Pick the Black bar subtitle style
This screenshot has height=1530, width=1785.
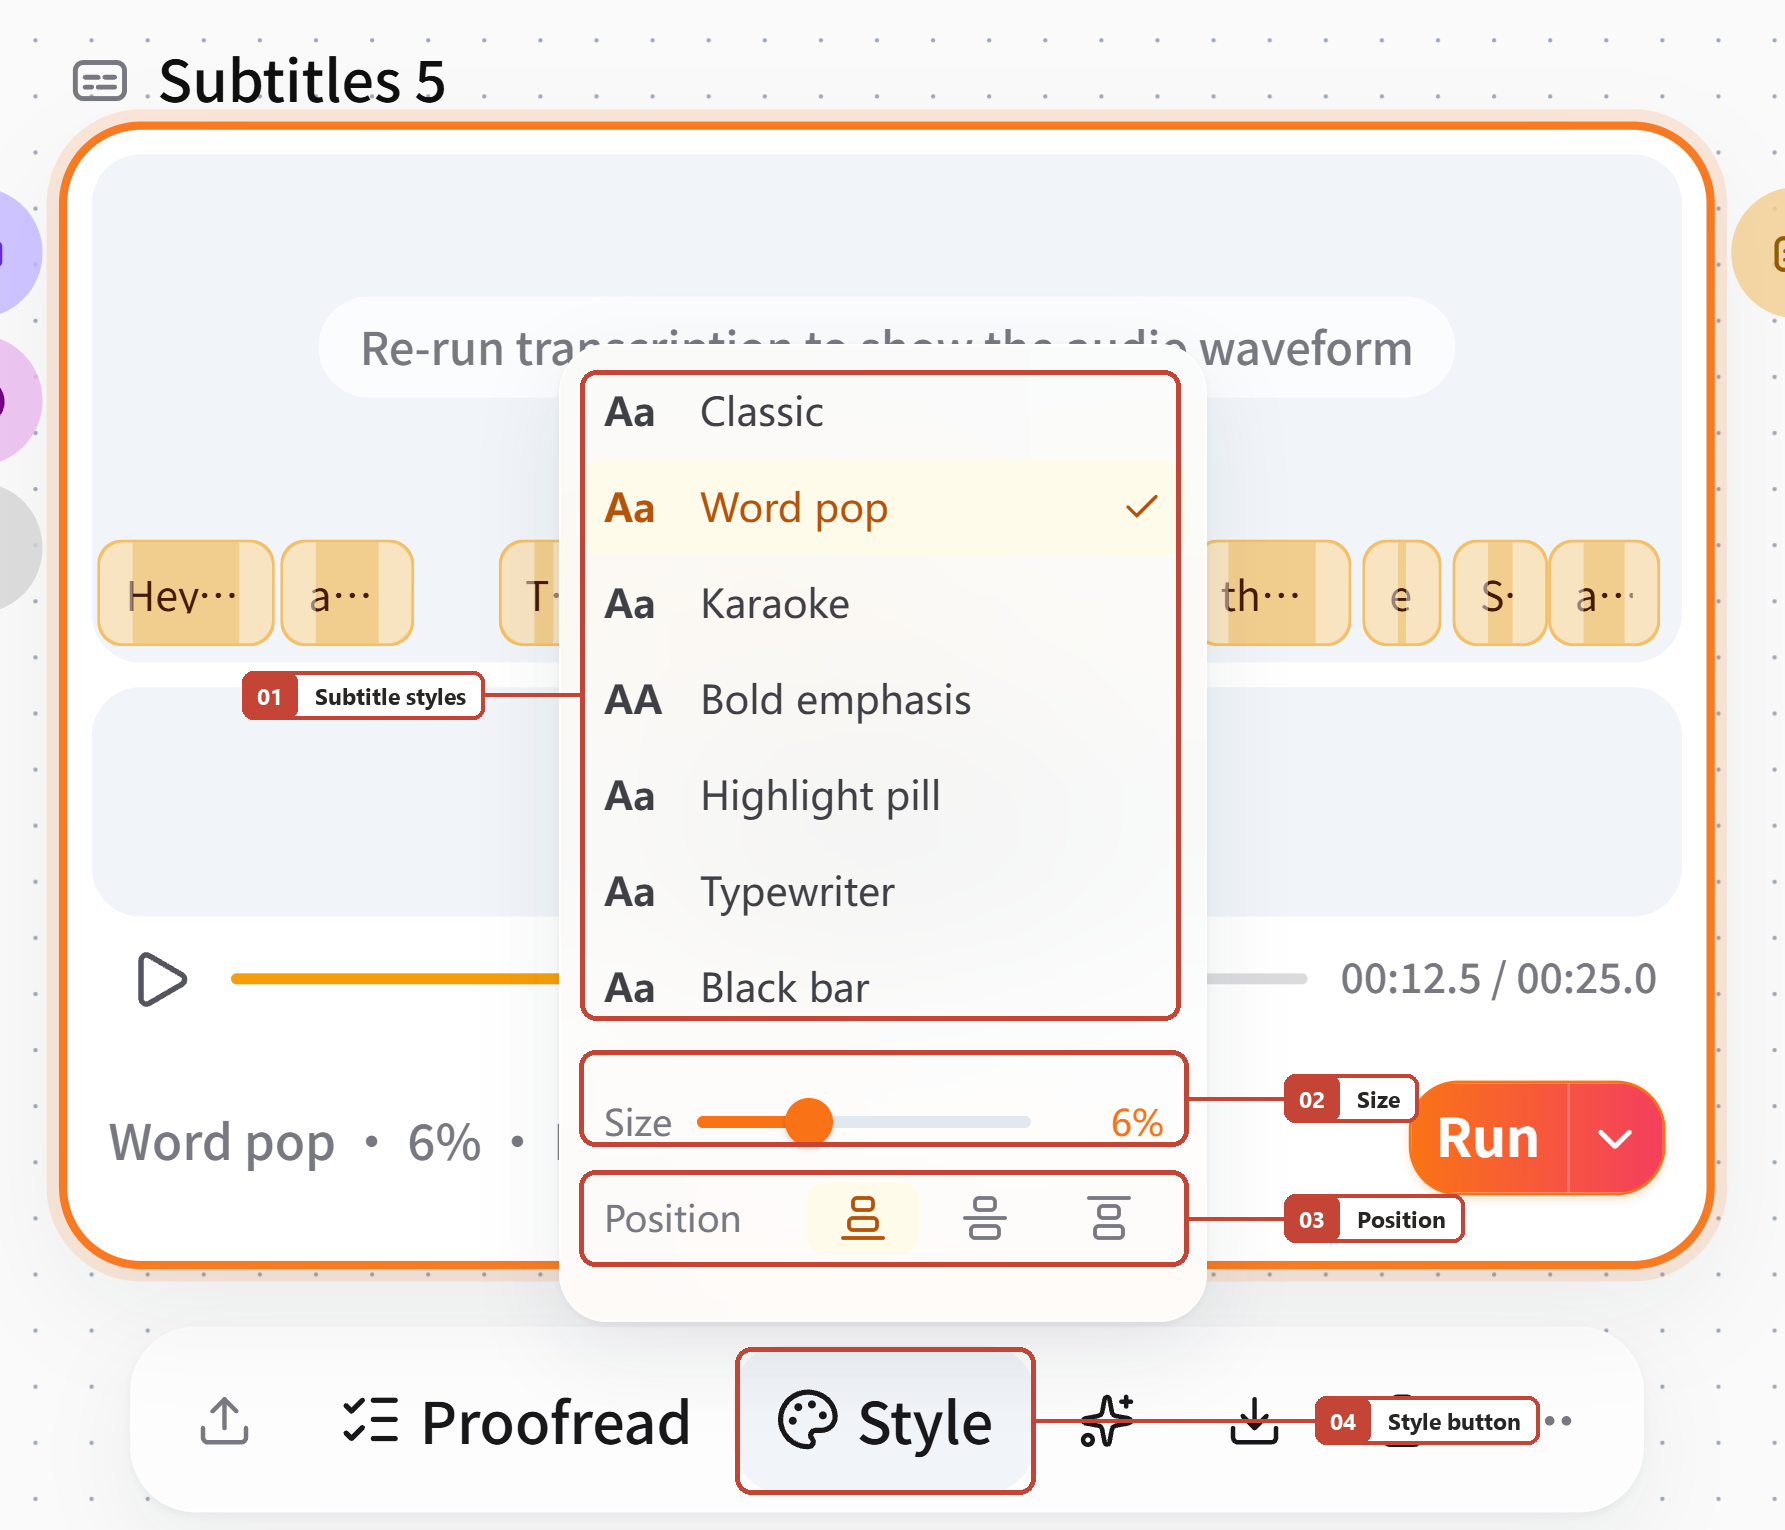[880, 985]
